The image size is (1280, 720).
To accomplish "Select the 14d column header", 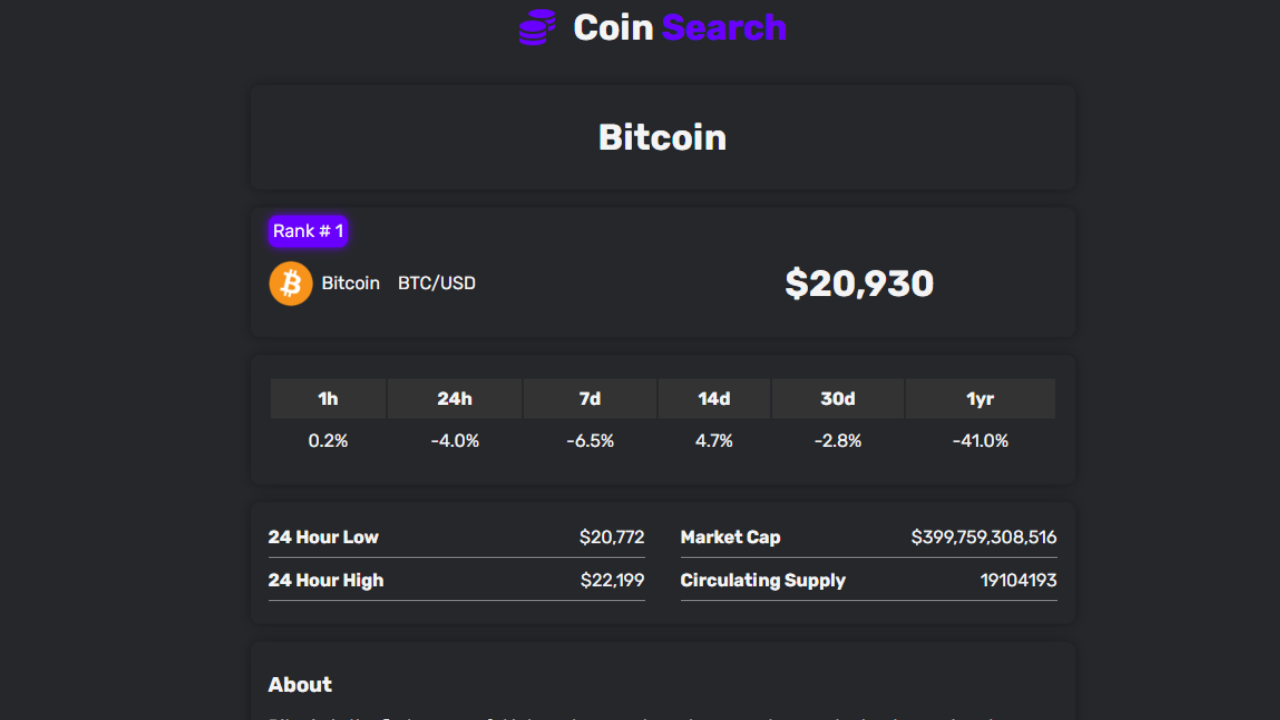I will coord(714,399).
